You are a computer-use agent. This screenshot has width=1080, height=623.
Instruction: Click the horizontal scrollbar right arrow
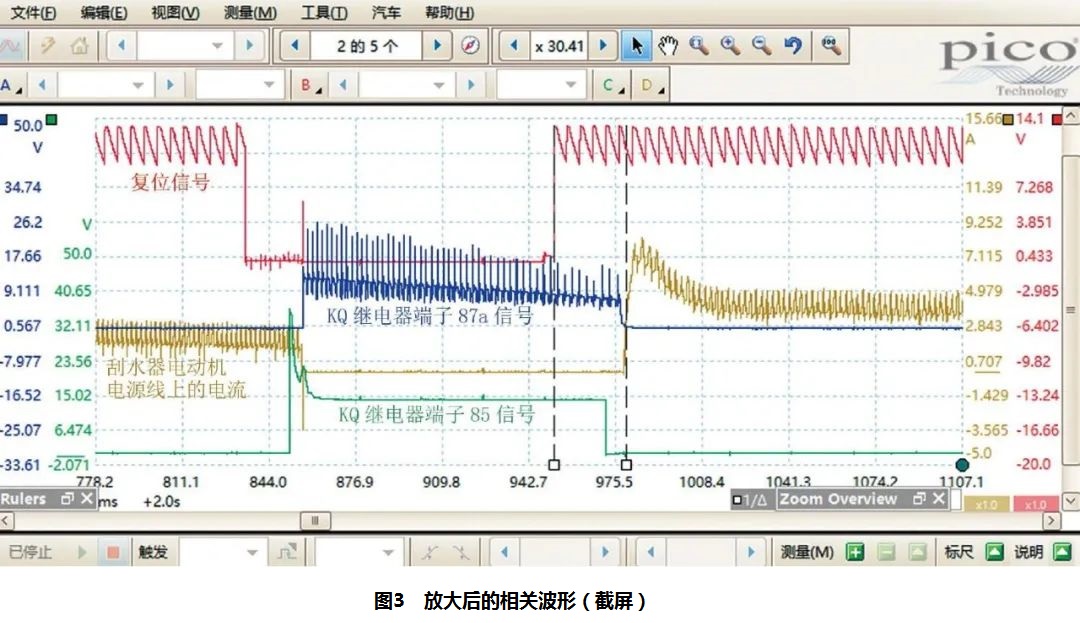click(x=1051, y=521)
